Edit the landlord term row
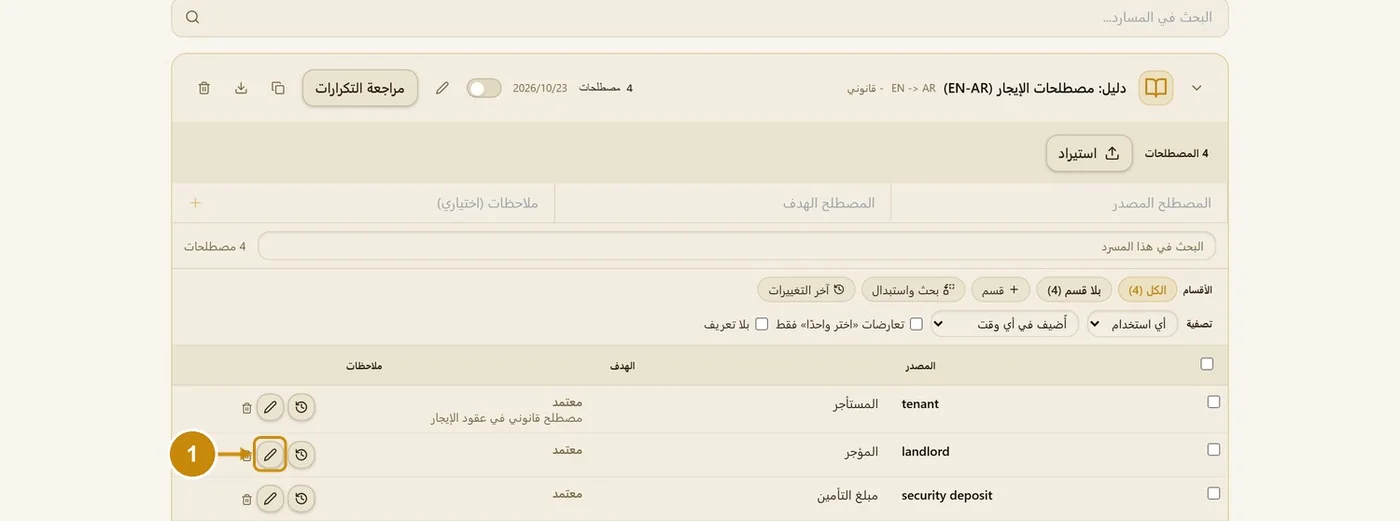 (x=270, y=455)
